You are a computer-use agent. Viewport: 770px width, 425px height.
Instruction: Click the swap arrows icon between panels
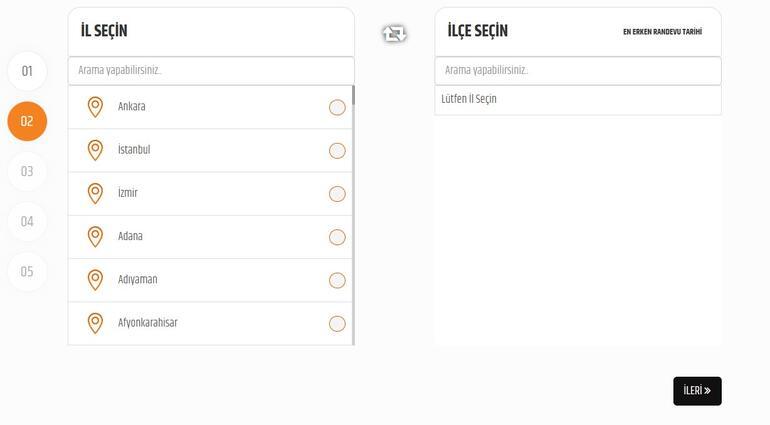pyautogui.click(x=394, y=34)
